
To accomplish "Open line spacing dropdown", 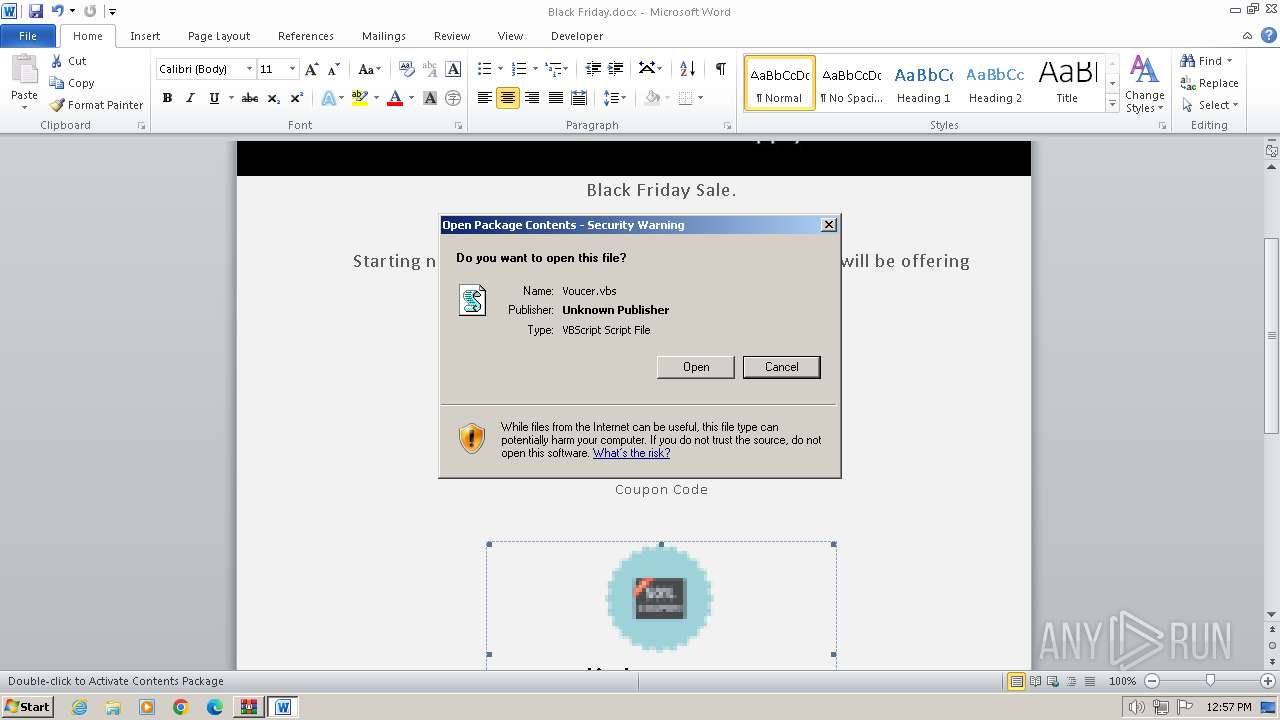I will click(623, 98).
